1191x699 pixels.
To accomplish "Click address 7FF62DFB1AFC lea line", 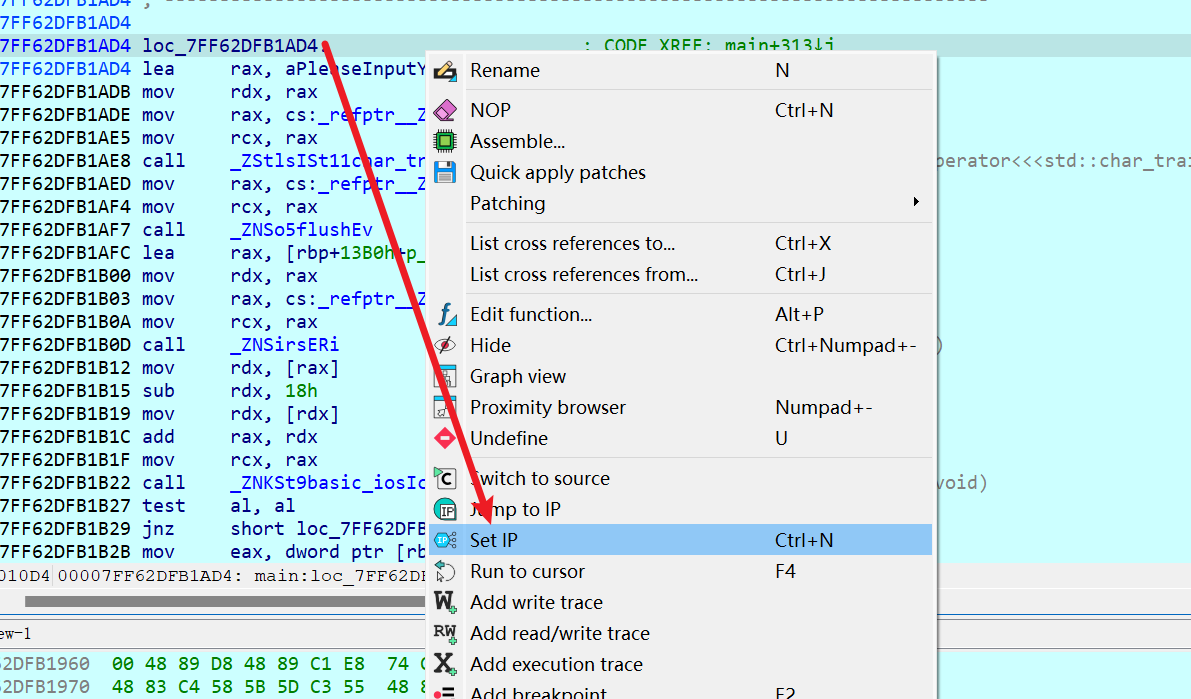I will (x=65, y=253).
